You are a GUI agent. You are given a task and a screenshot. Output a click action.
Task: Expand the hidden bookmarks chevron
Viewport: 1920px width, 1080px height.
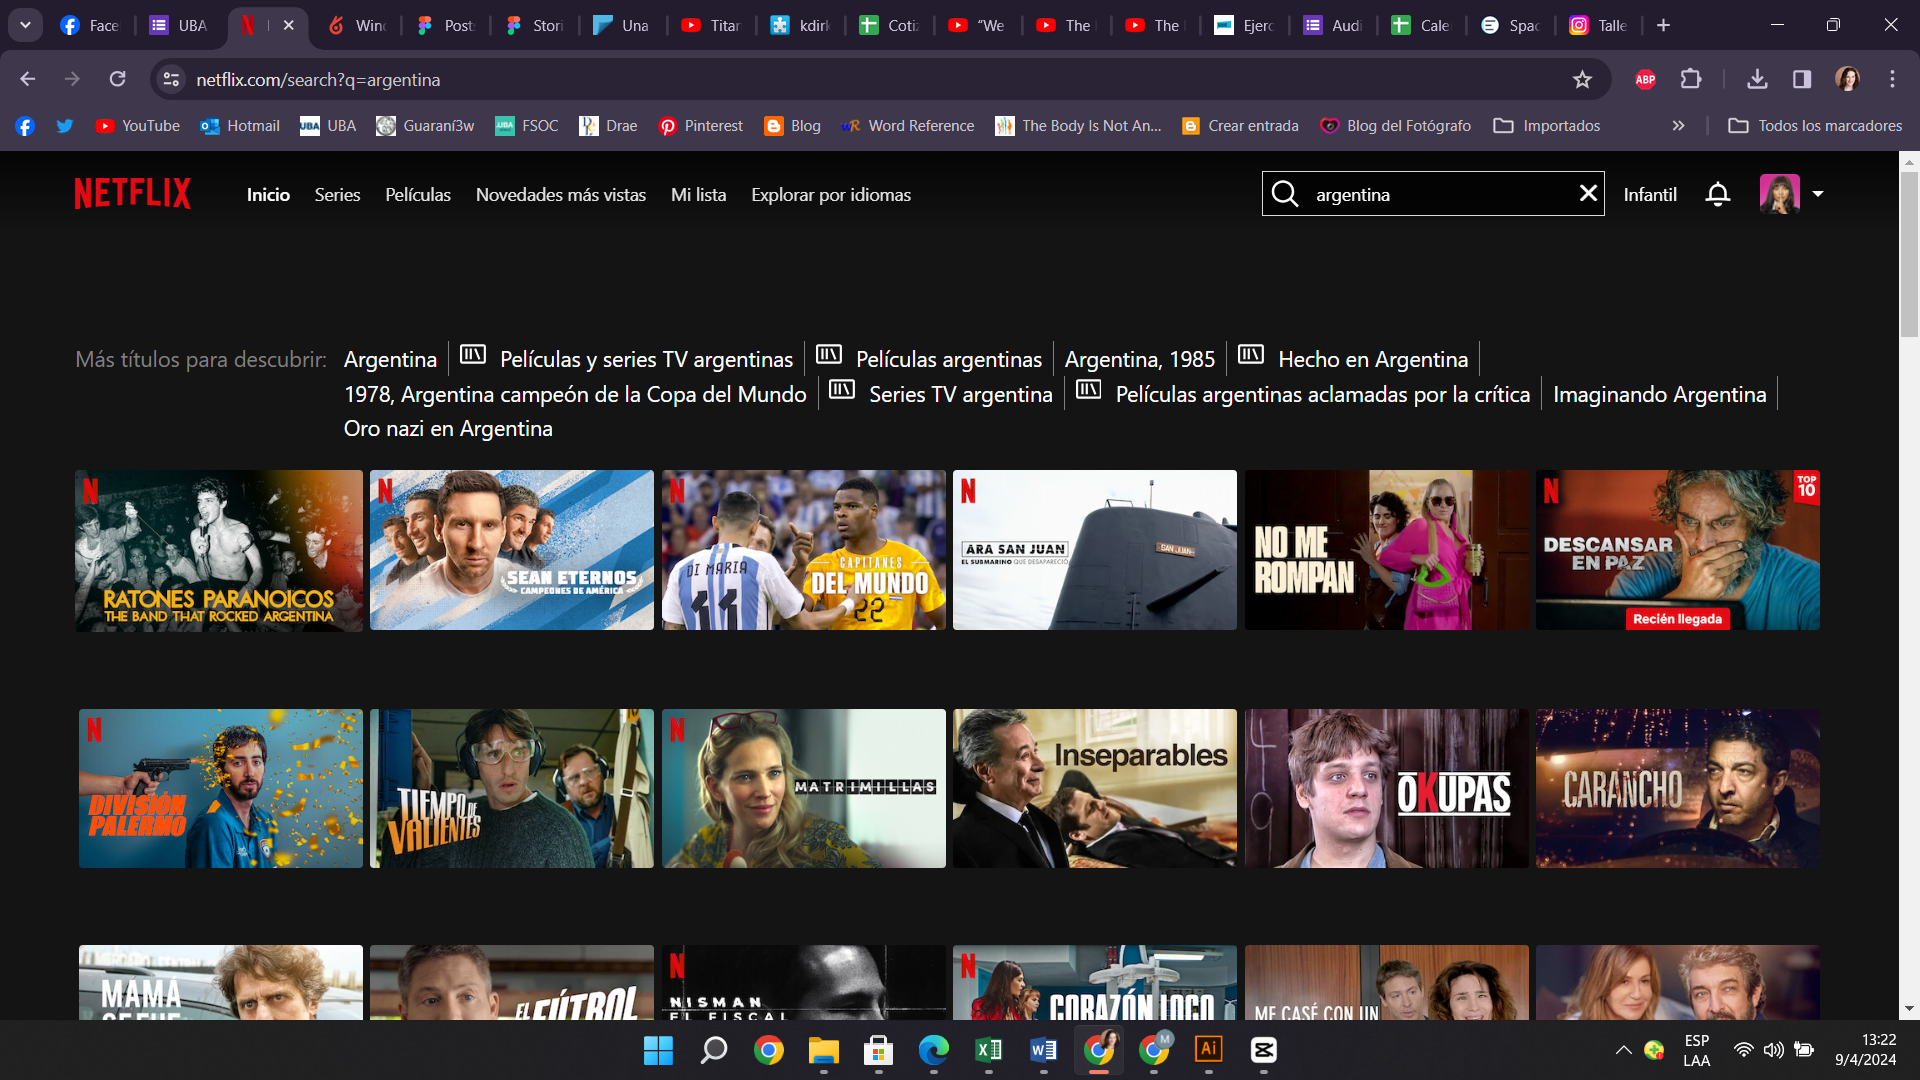click(x=1678, y=126)
